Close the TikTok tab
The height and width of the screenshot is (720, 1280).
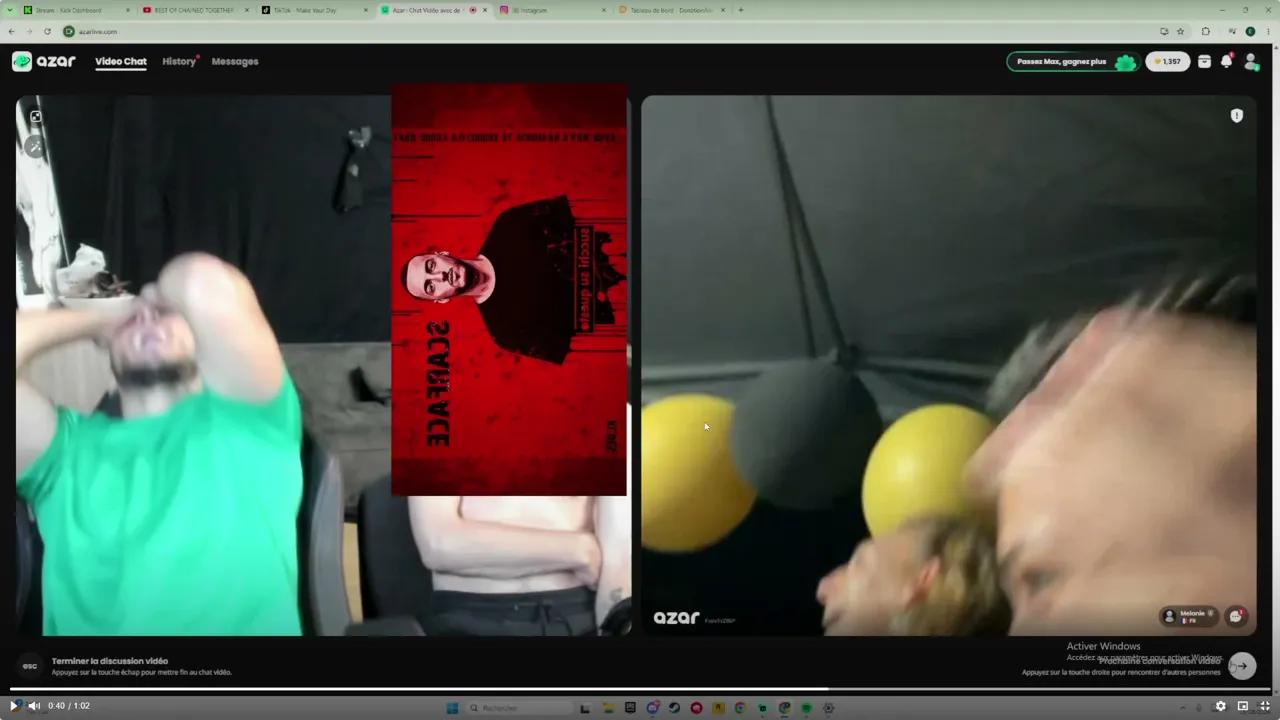click(366, 10)
